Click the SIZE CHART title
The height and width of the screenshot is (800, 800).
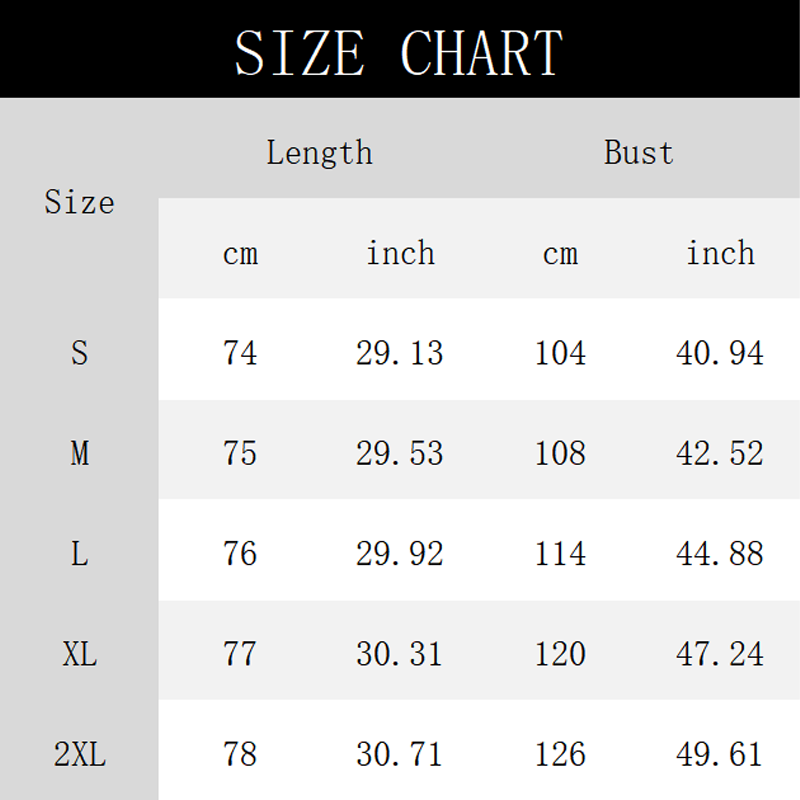pos(399,52)
